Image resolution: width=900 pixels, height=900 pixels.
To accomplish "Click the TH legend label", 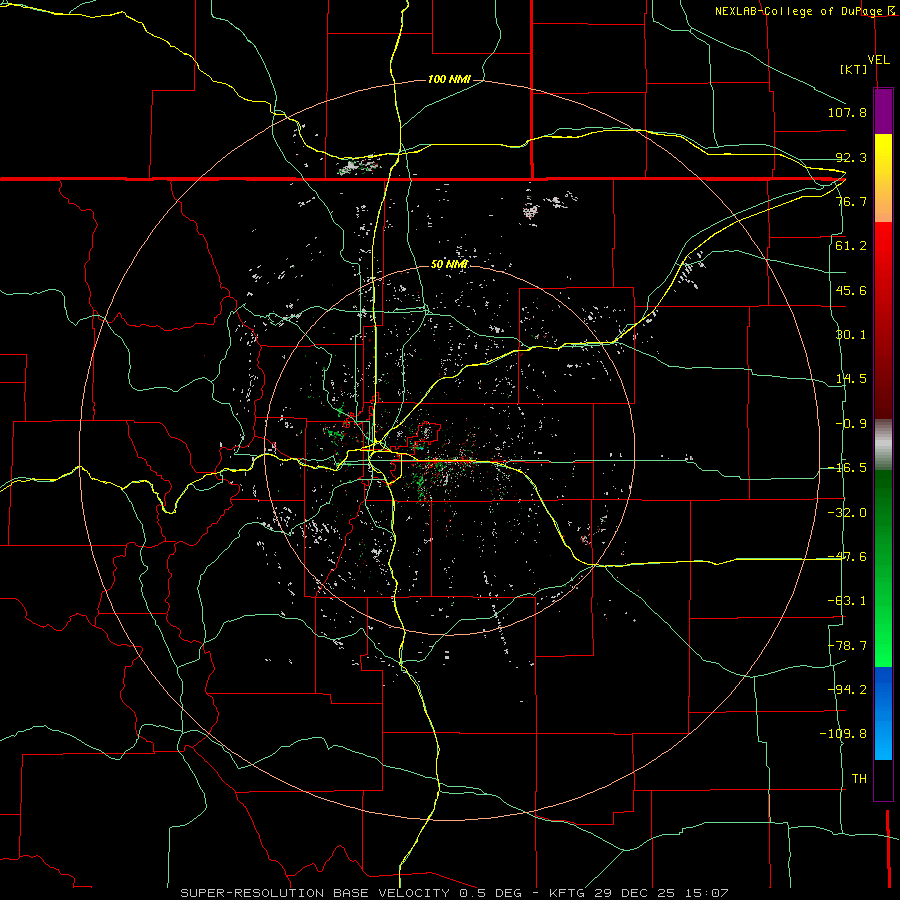I will pos(859,779).
